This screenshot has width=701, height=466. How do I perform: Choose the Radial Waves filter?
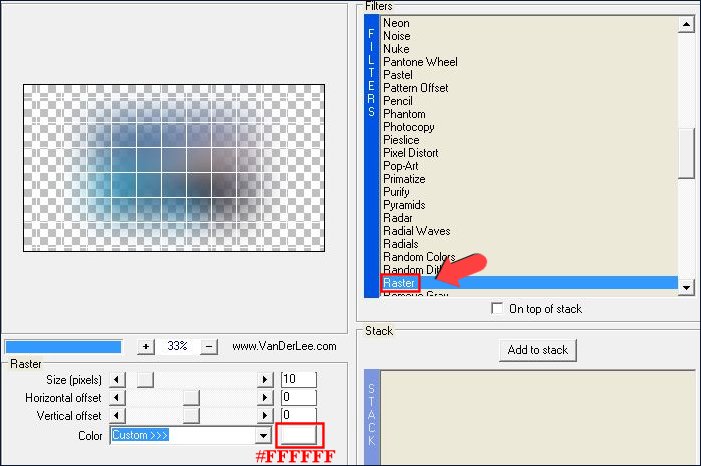(416, 231)
